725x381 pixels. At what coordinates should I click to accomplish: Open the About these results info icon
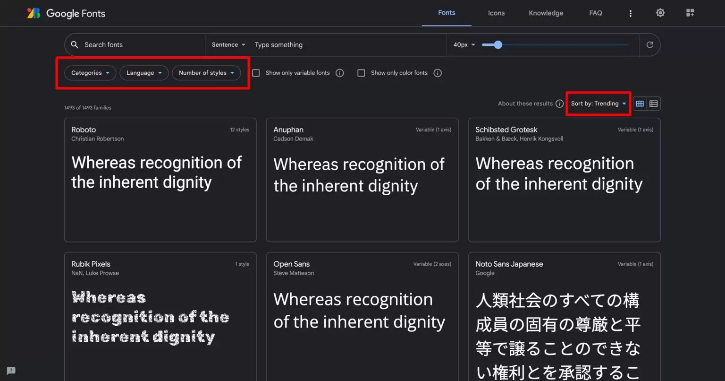tap(559, 104)
